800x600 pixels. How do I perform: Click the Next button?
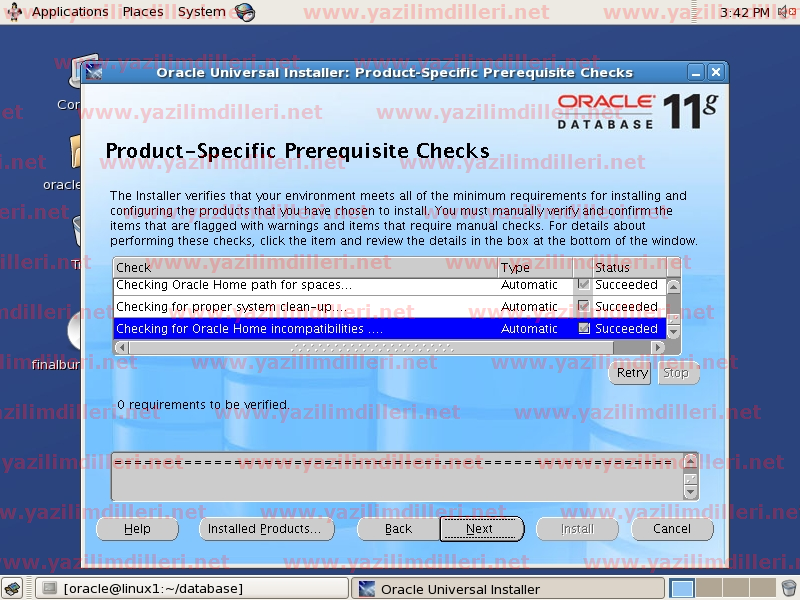coord(481,529)
